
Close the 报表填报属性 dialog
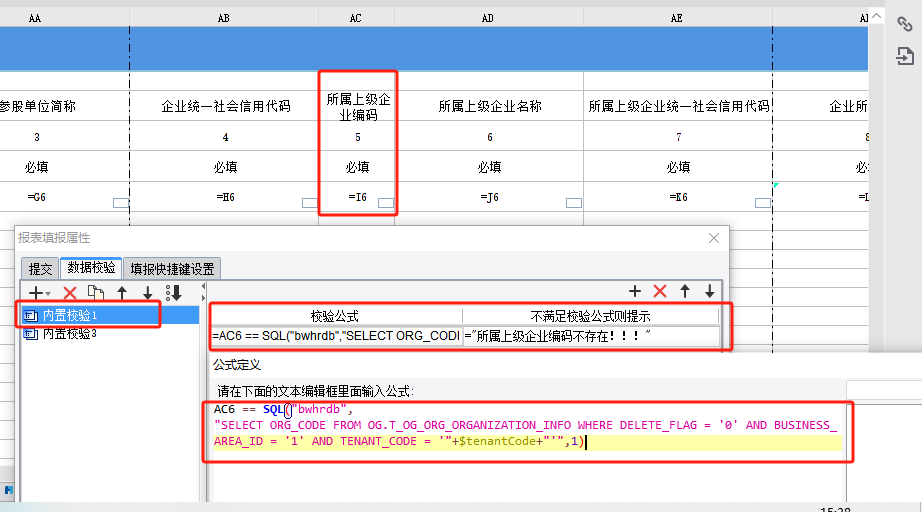pos(714,238)
